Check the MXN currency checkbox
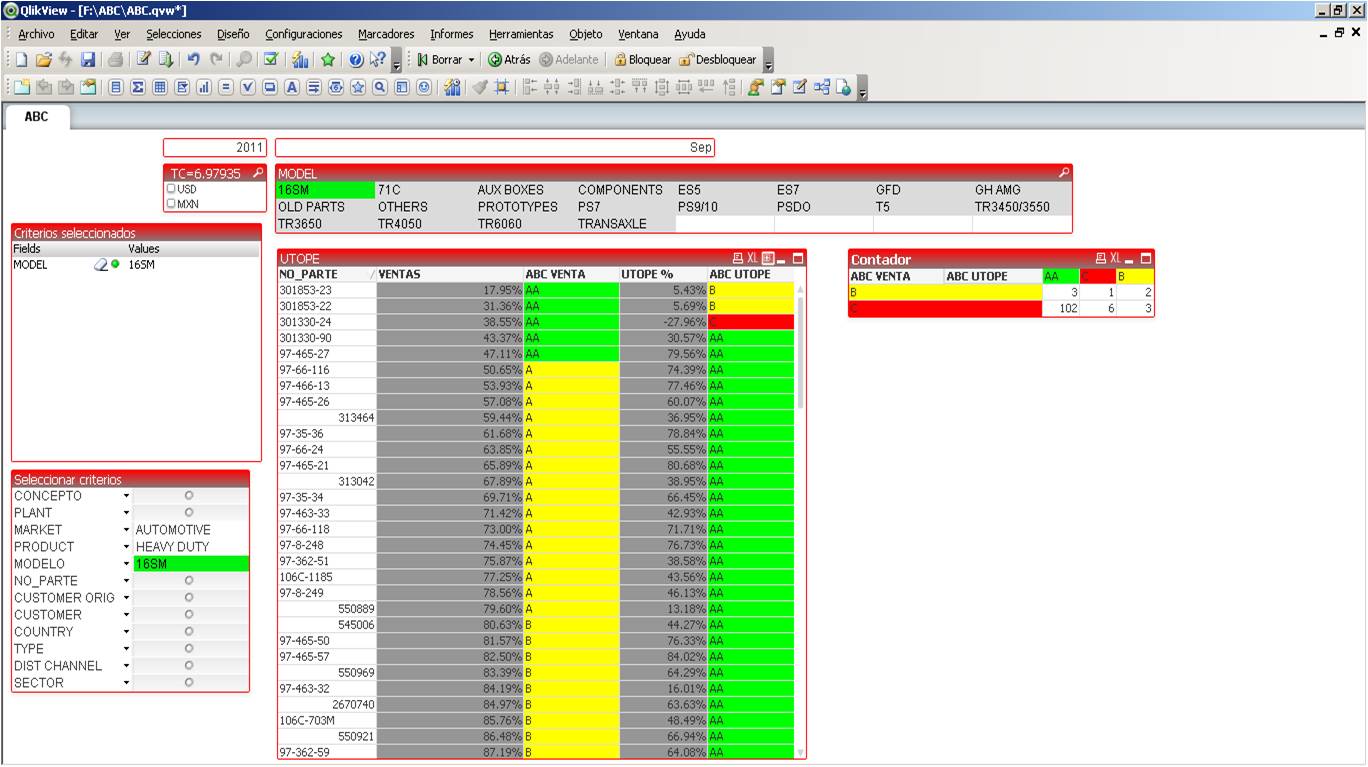Viewport: 1368px width, 767px height. [172, 204]
